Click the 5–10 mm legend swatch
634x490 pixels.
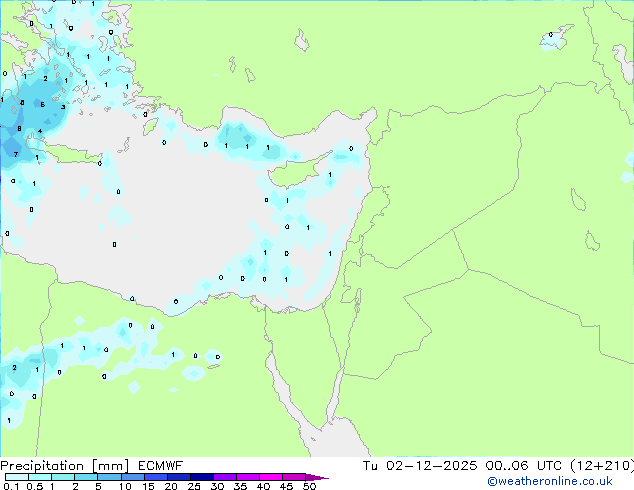109,477
